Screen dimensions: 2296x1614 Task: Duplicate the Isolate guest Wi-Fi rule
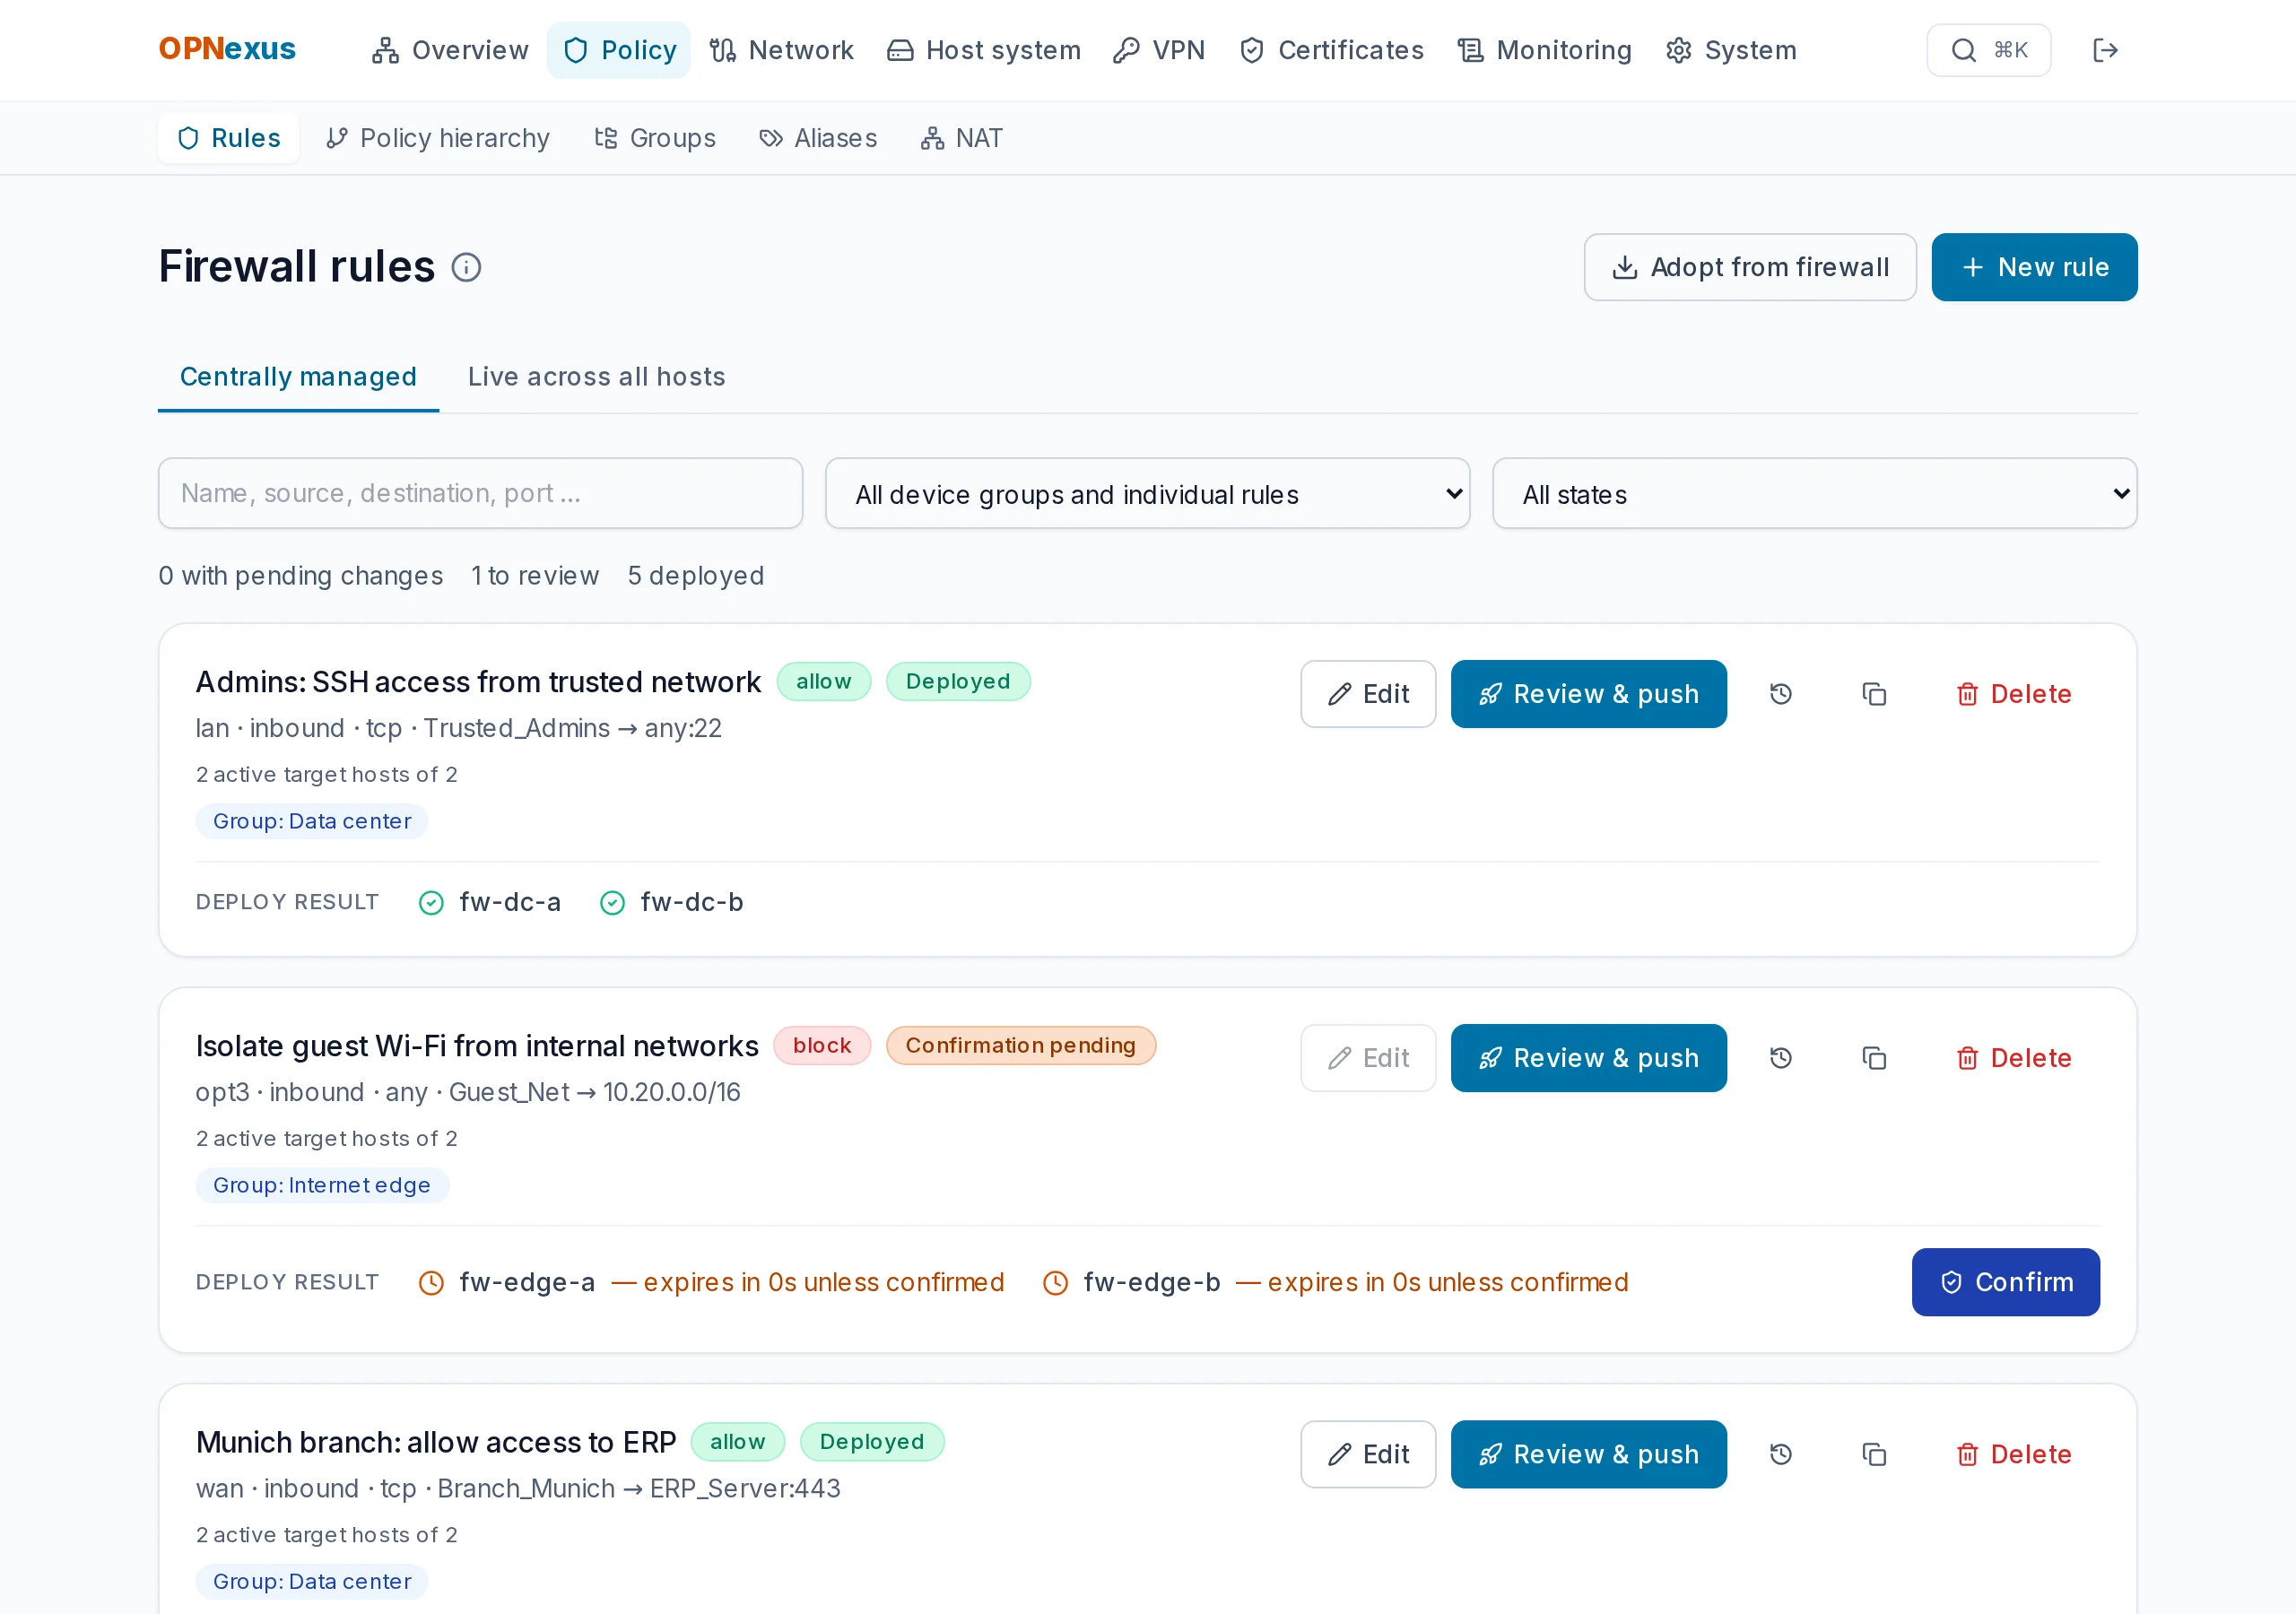click(x=1874, y=1058)
